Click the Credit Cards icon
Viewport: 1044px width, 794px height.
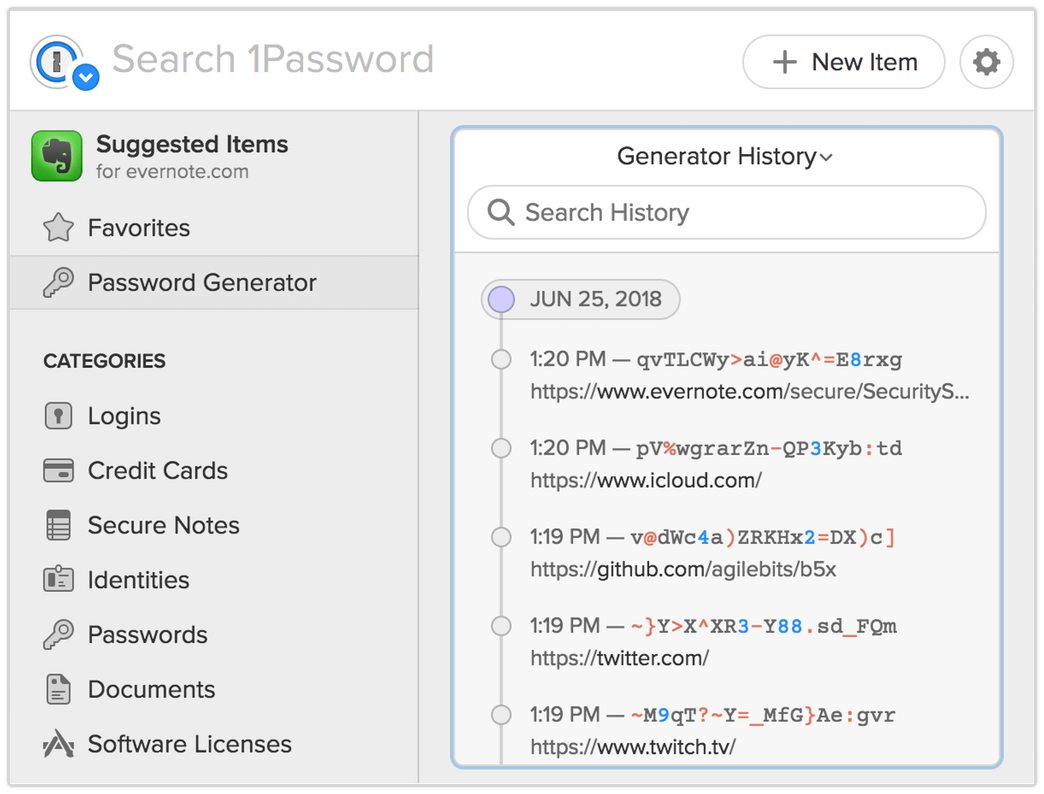pyautogui.click(x=59, y=470)
